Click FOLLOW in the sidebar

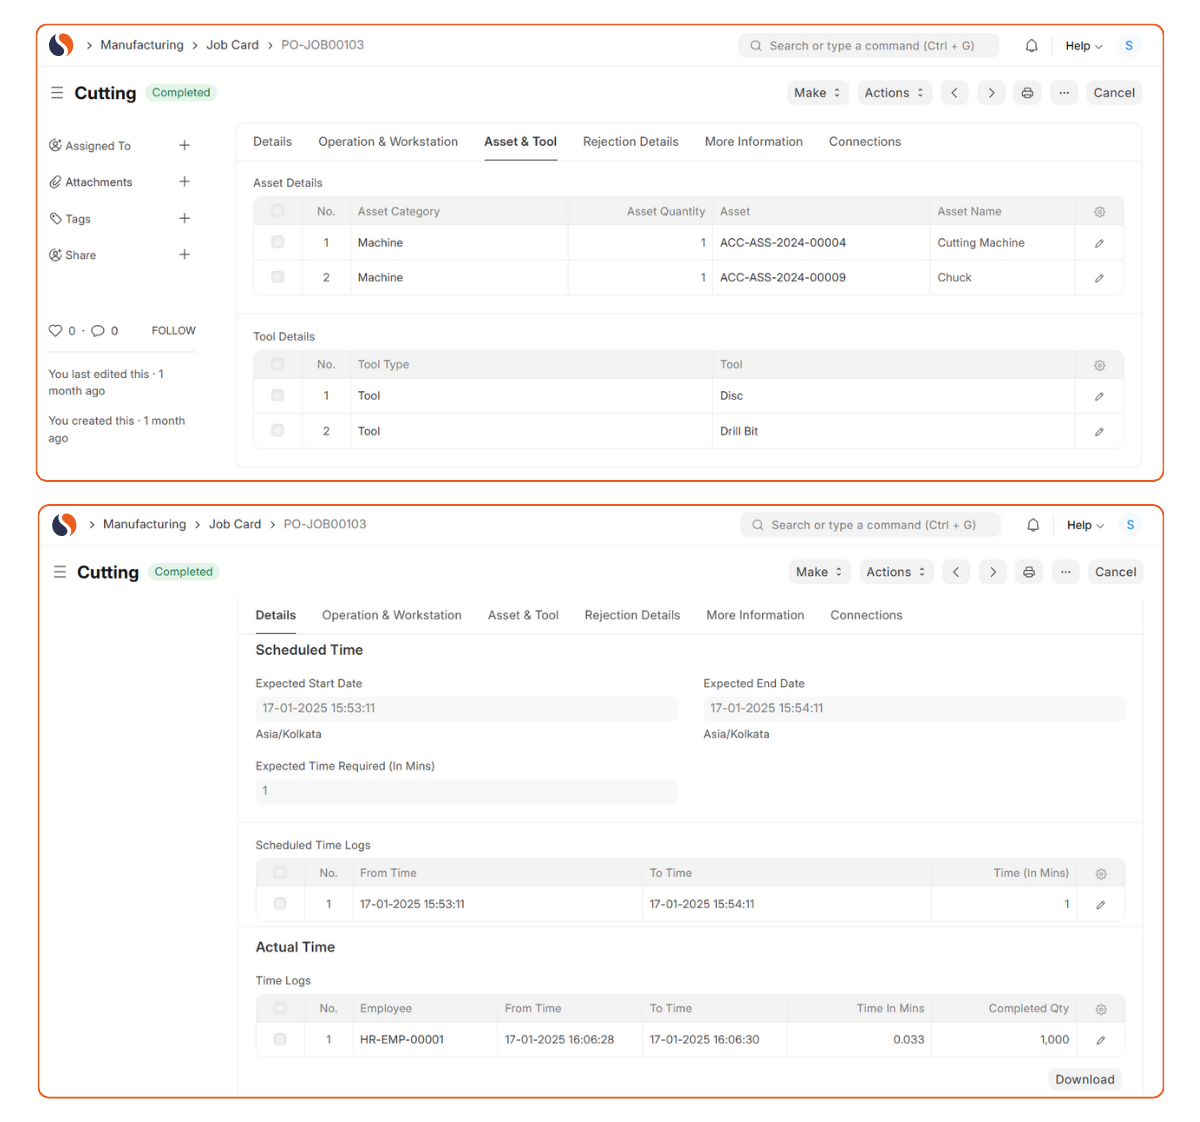pyautogui.click(x=173, y=331)
